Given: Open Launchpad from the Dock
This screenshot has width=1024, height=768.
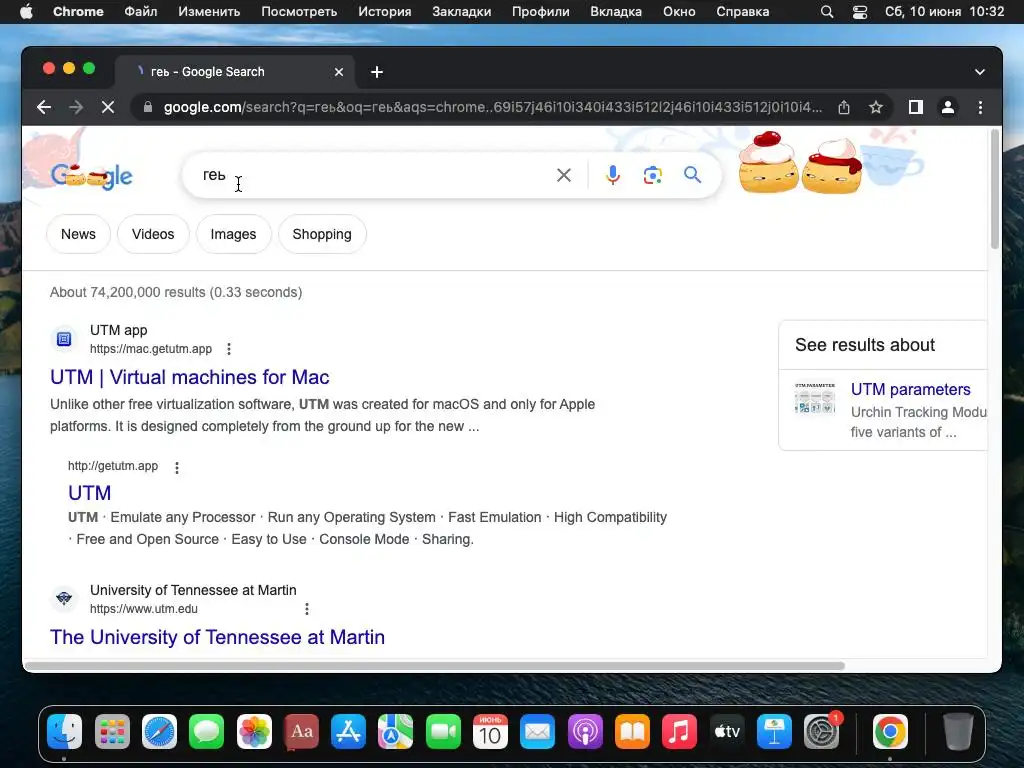Looking at the screenshot, I should click(112, 731).
